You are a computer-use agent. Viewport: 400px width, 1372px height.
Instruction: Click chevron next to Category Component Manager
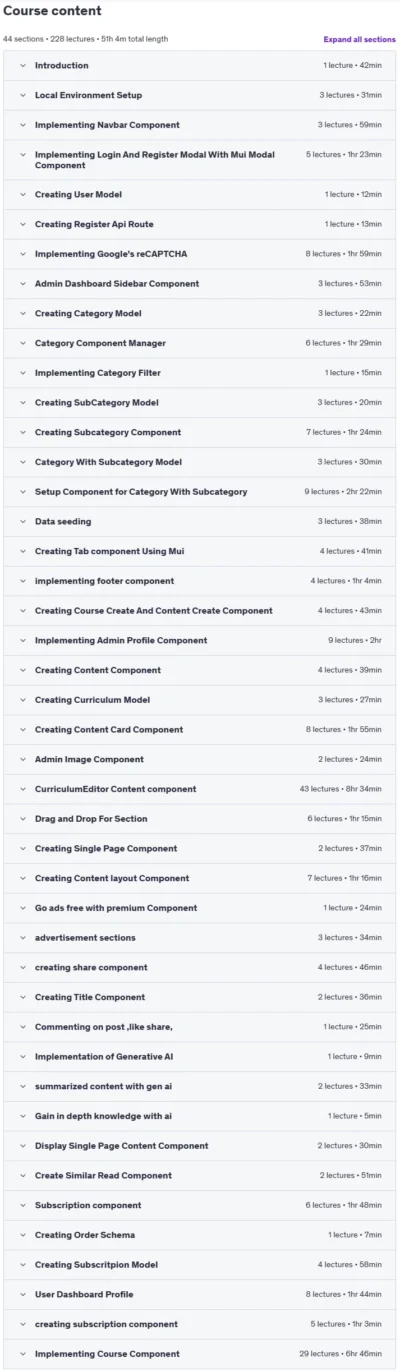coord(22,343)
